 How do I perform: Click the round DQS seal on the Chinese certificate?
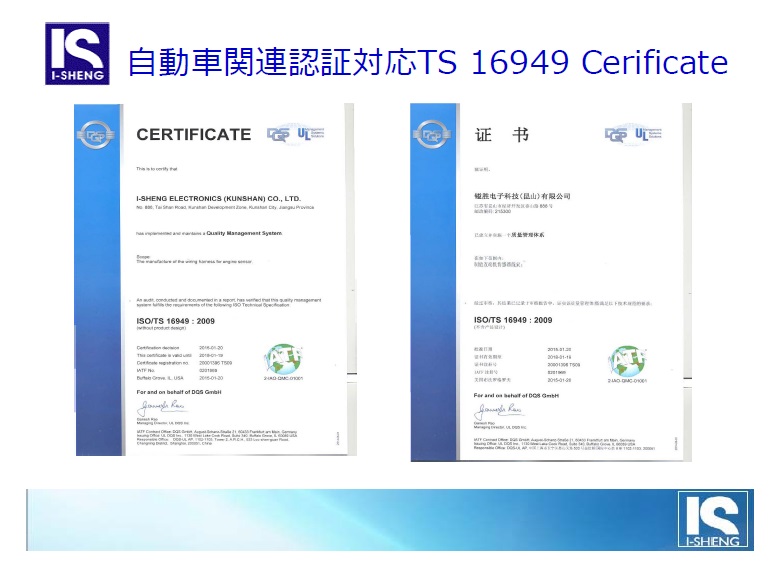tap(432, 134)
